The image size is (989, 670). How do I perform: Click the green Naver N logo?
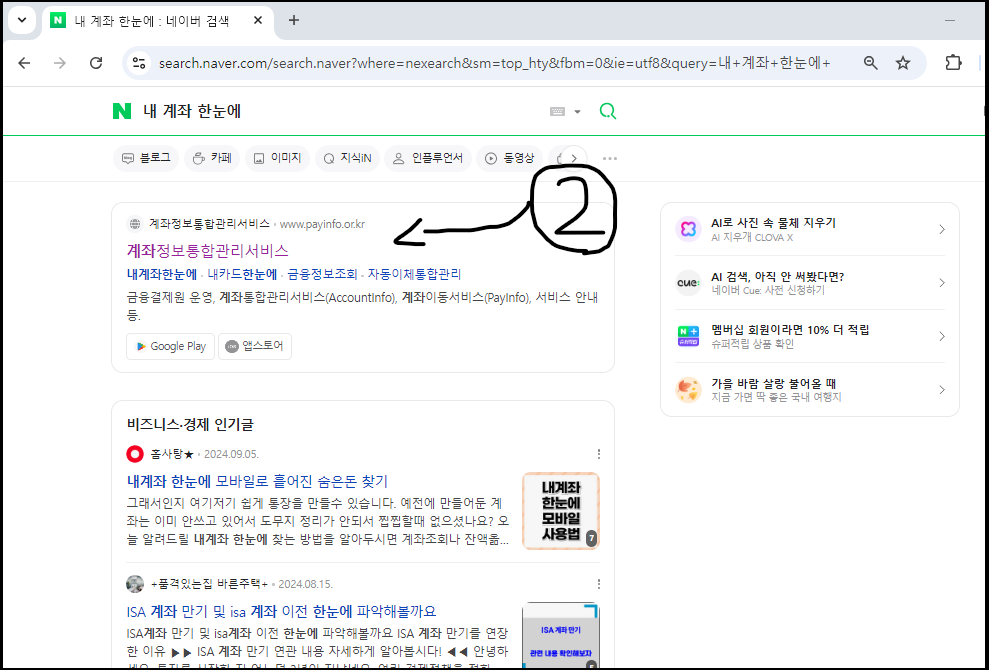(x=122, y=112)
